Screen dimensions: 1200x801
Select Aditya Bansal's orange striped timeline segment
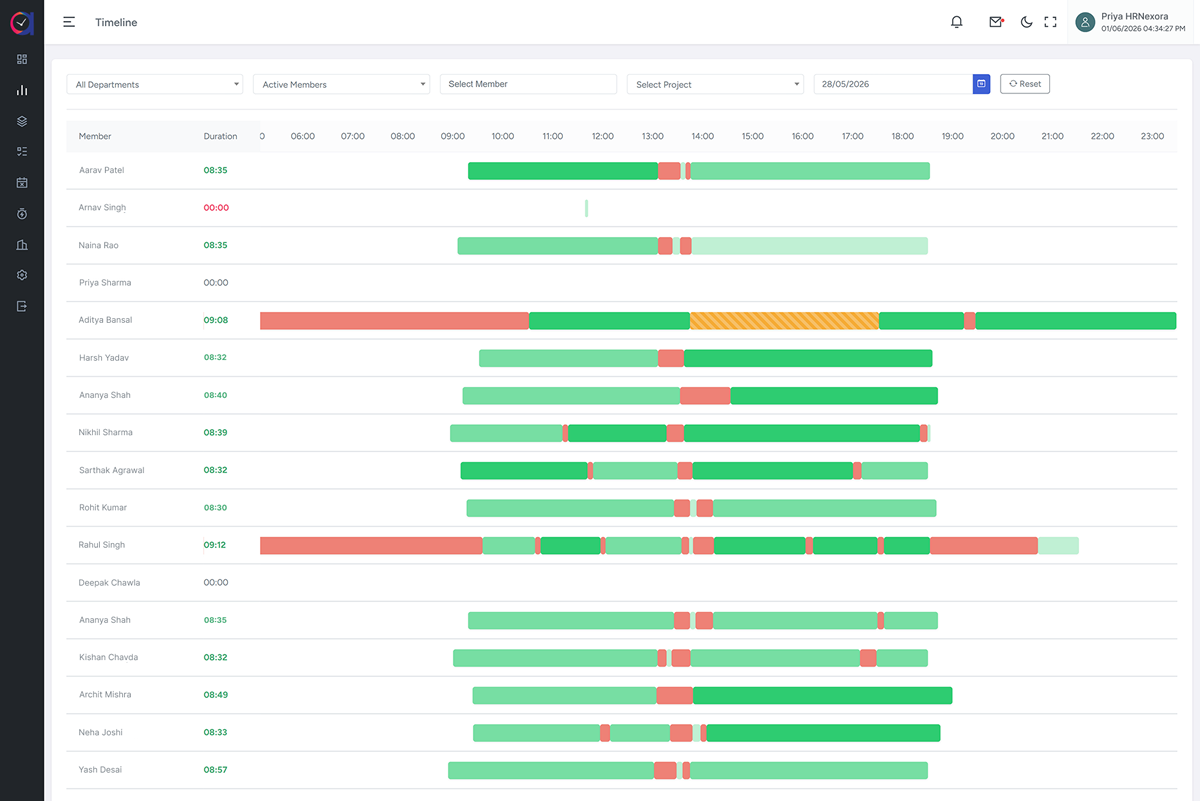pos(784,321)
